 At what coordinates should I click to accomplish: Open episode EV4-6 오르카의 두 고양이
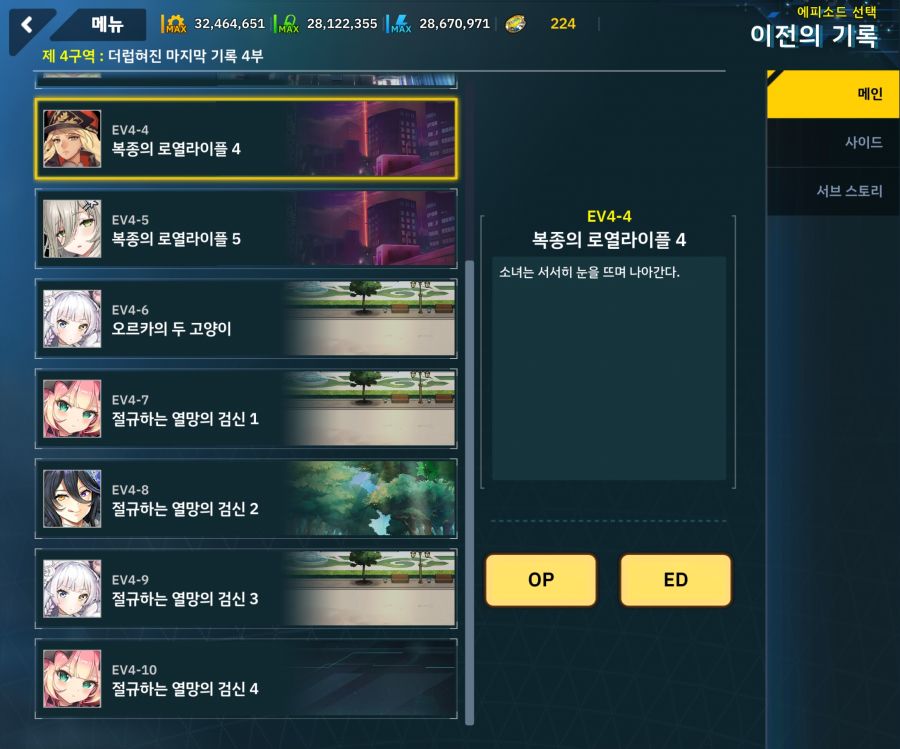tap(246, 319)
